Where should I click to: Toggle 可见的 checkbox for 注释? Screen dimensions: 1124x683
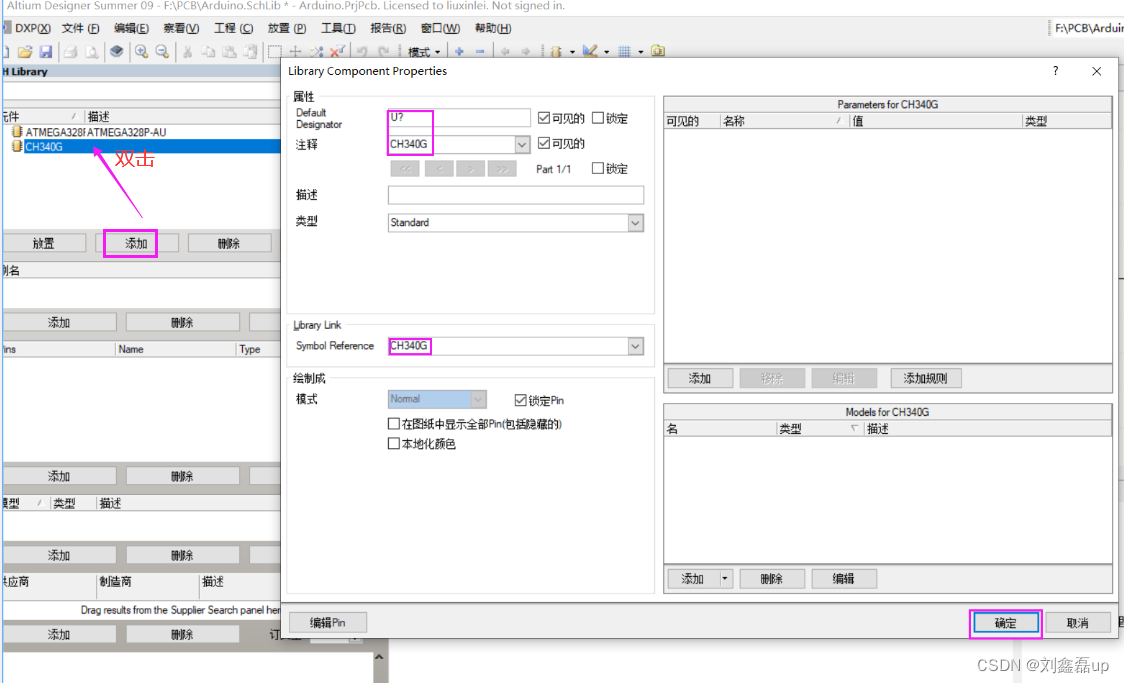[x=543, y=143]
